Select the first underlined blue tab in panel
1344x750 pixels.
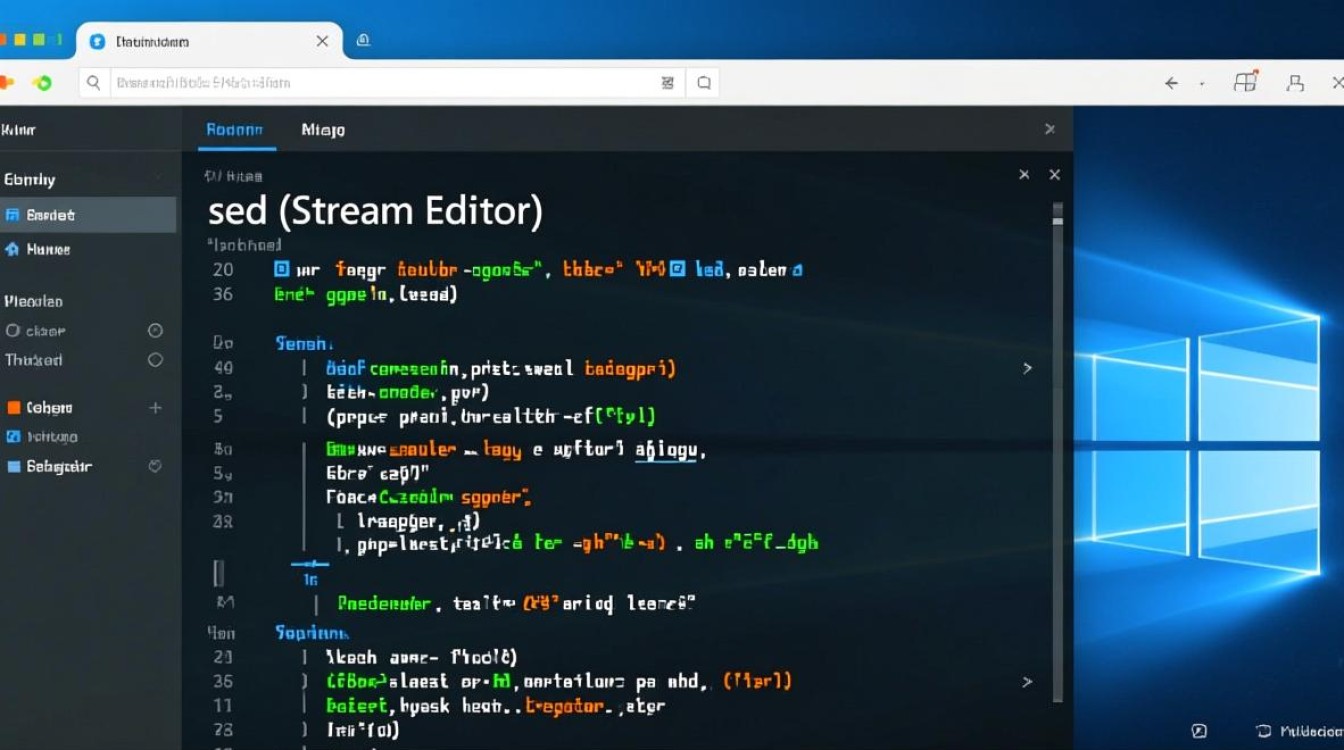pos(234,130)
